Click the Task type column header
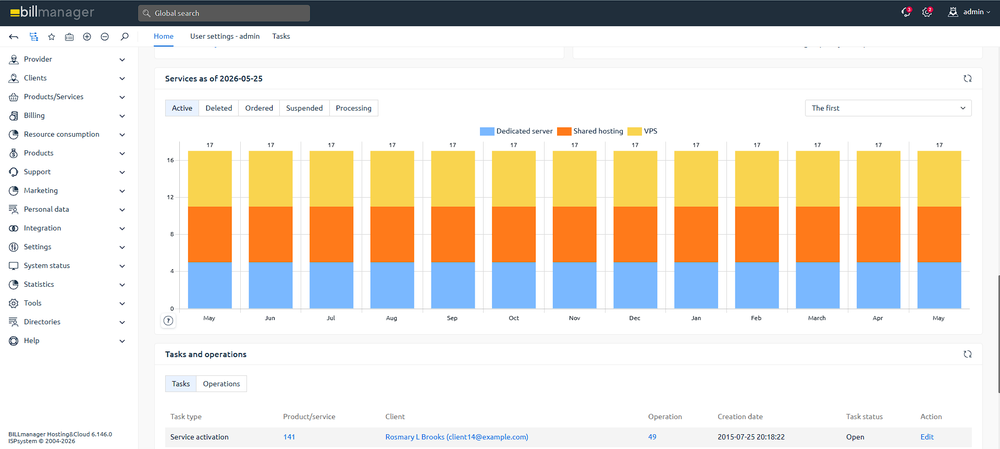The width and height of the screenshot is (1000, 449). pos(186,416)
